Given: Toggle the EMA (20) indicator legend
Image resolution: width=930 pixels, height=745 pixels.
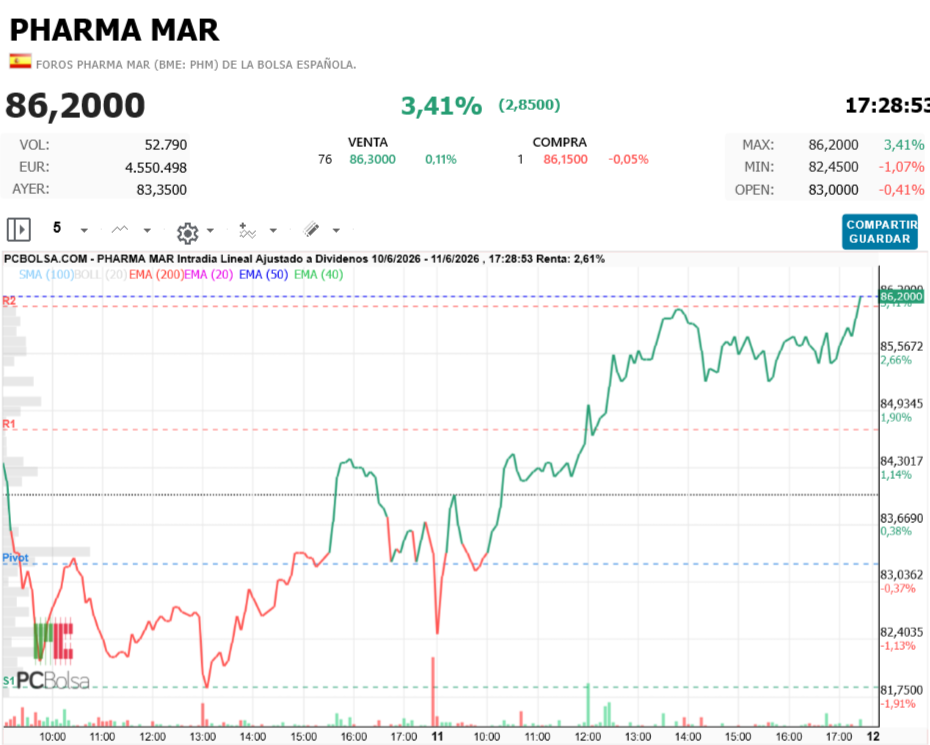Looking at the screenshot, I should [209, 275].
